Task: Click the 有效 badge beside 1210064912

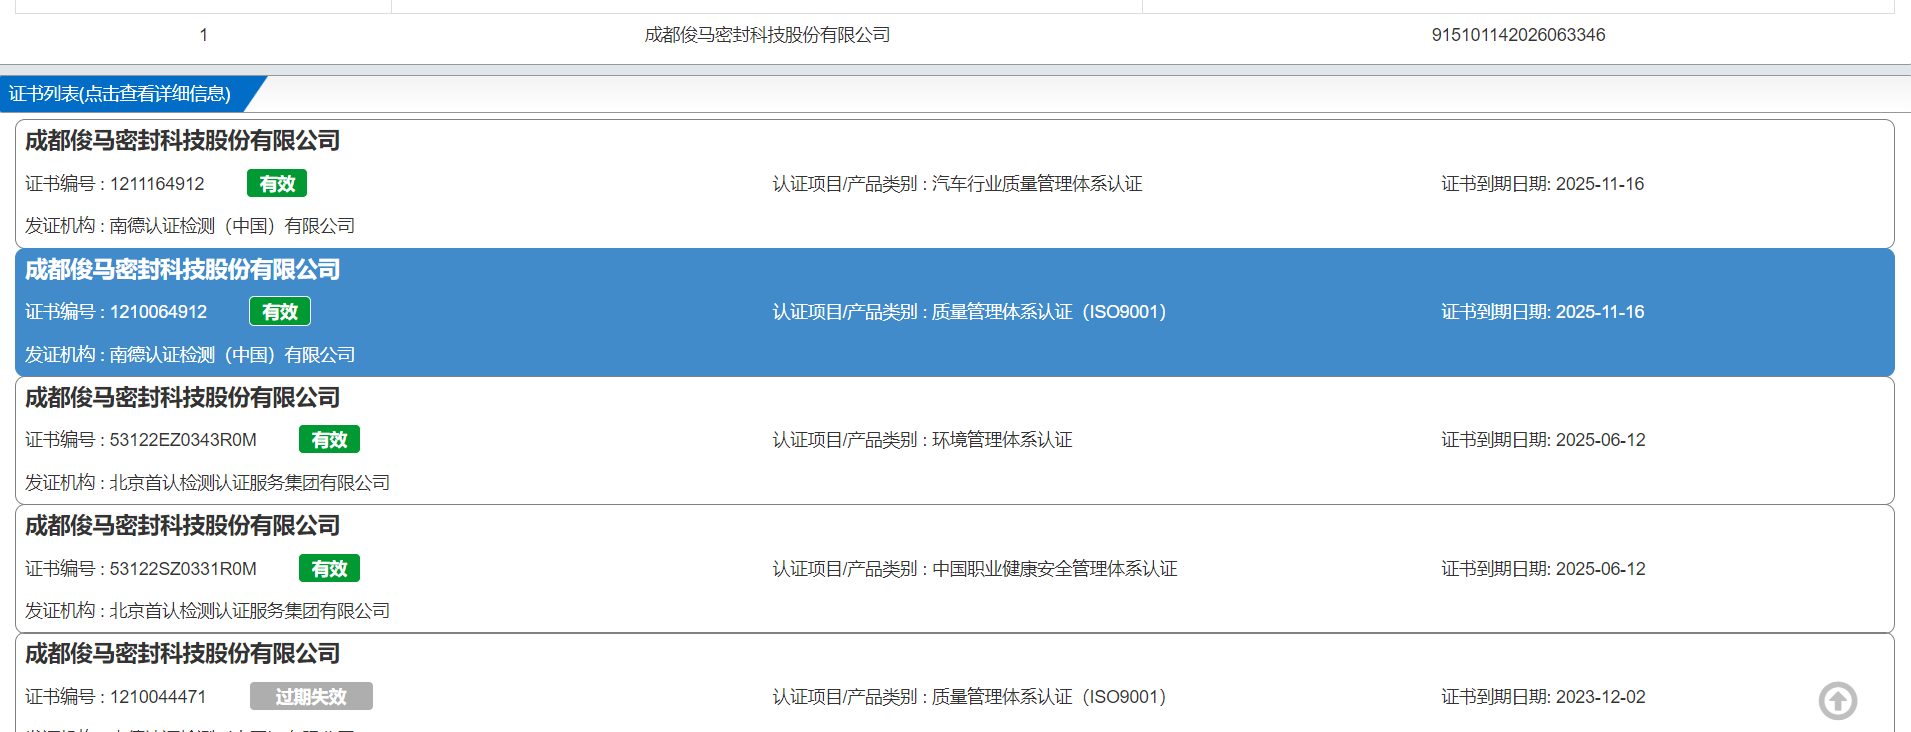Action: (x=280, y=312)
